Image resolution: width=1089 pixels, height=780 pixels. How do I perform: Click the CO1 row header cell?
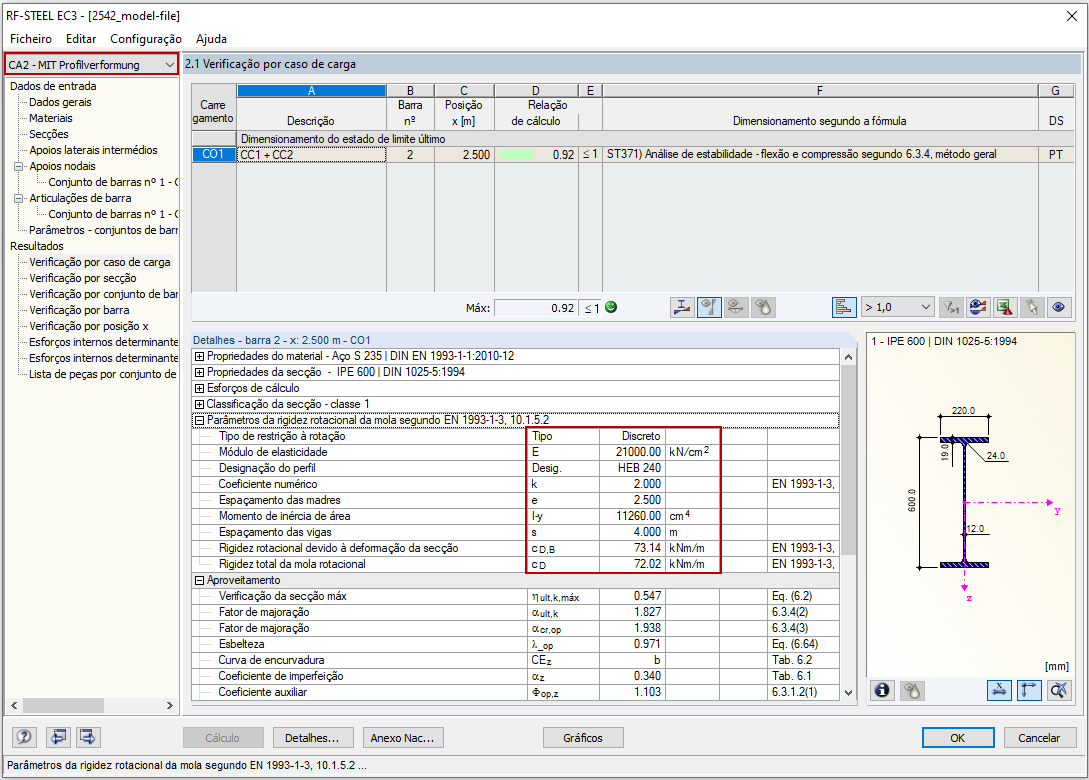(x=213, y=154)
